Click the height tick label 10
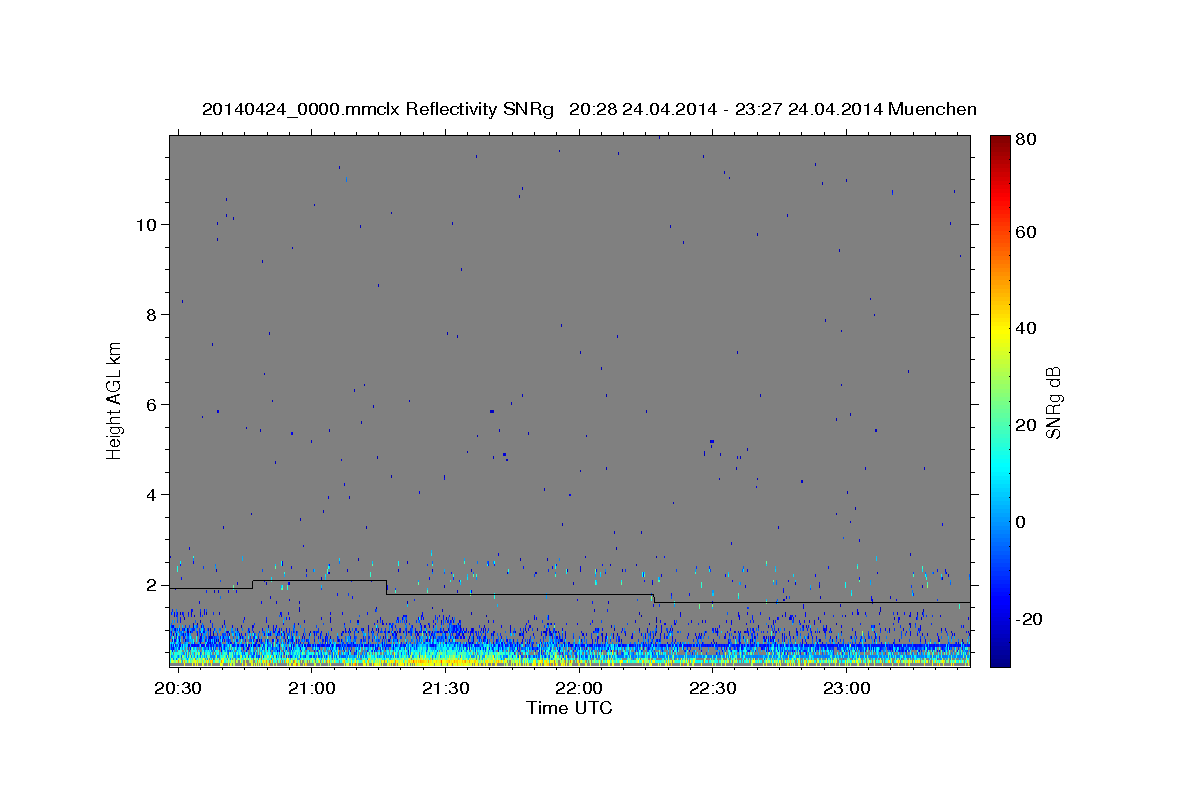1200x800 pixels. 147,225
